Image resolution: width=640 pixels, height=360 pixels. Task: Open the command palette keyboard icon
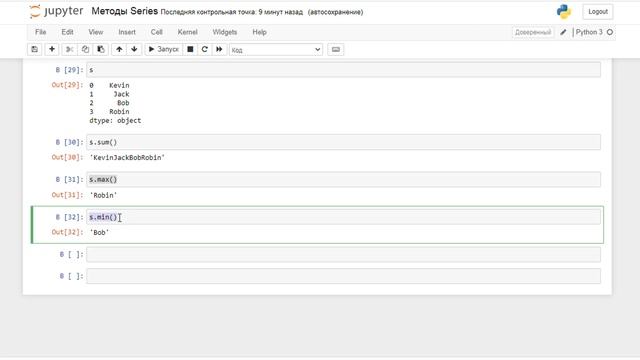336,49
